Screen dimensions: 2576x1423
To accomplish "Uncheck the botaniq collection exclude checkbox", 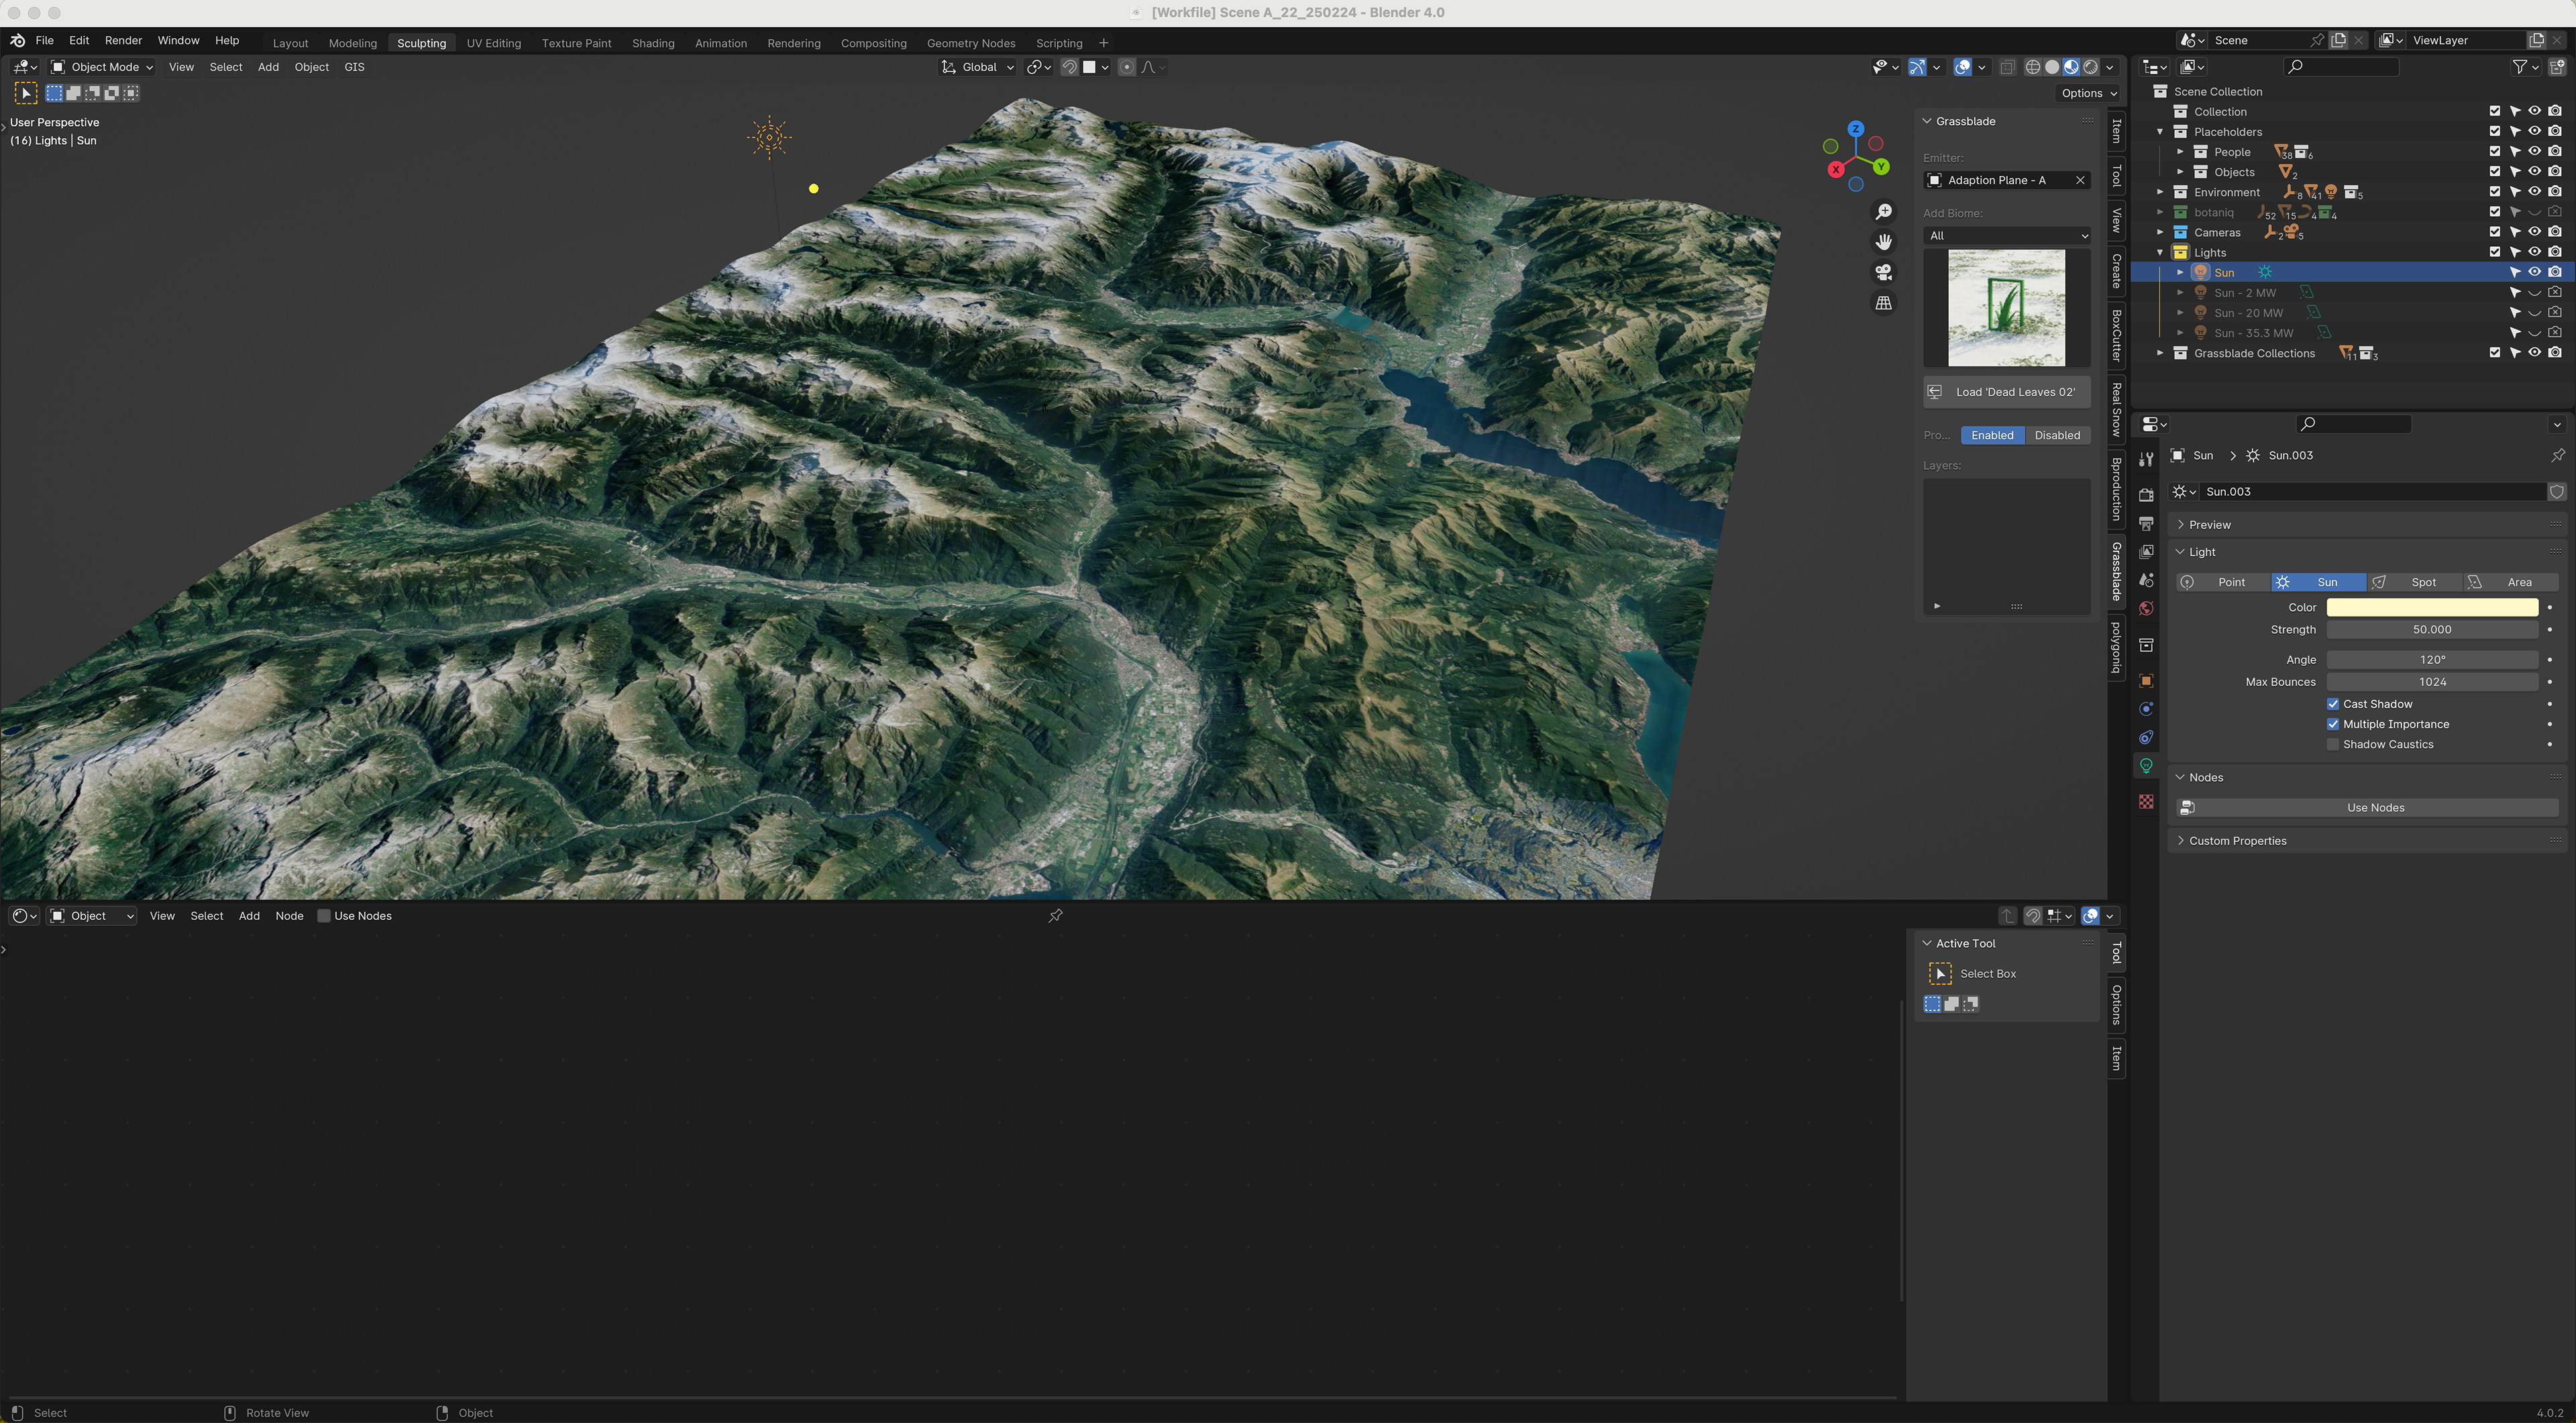I will pos(2494,212).
